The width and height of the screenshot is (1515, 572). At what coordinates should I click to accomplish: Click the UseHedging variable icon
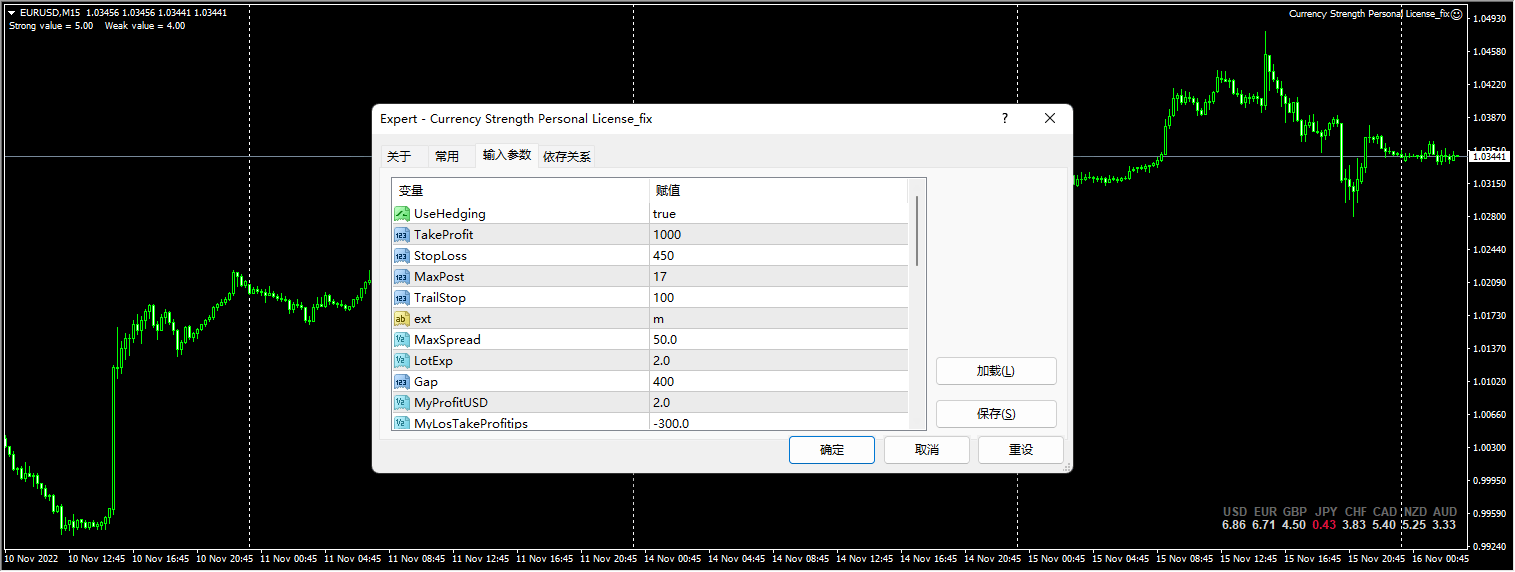(x=401, y=214)
